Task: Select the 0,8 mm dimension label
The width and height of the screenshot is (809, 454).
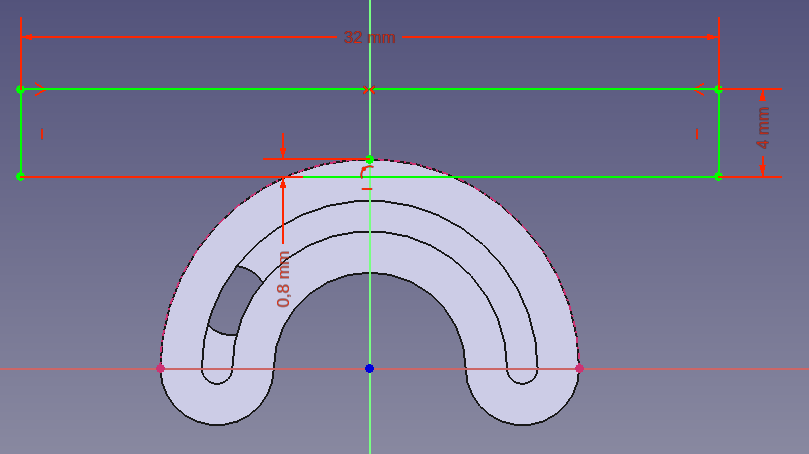Action: (x=283, y=279)
